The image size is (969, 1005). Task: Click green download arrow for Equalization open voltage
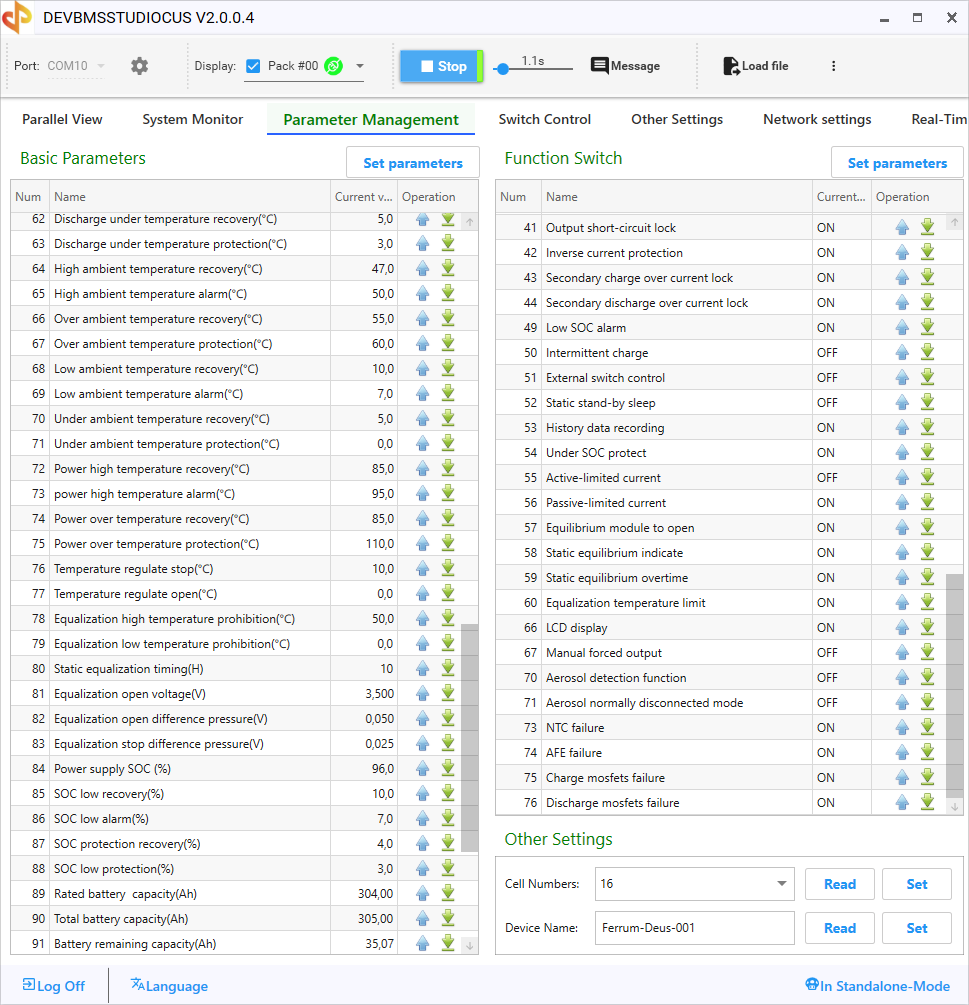click(x=448, y=693)
